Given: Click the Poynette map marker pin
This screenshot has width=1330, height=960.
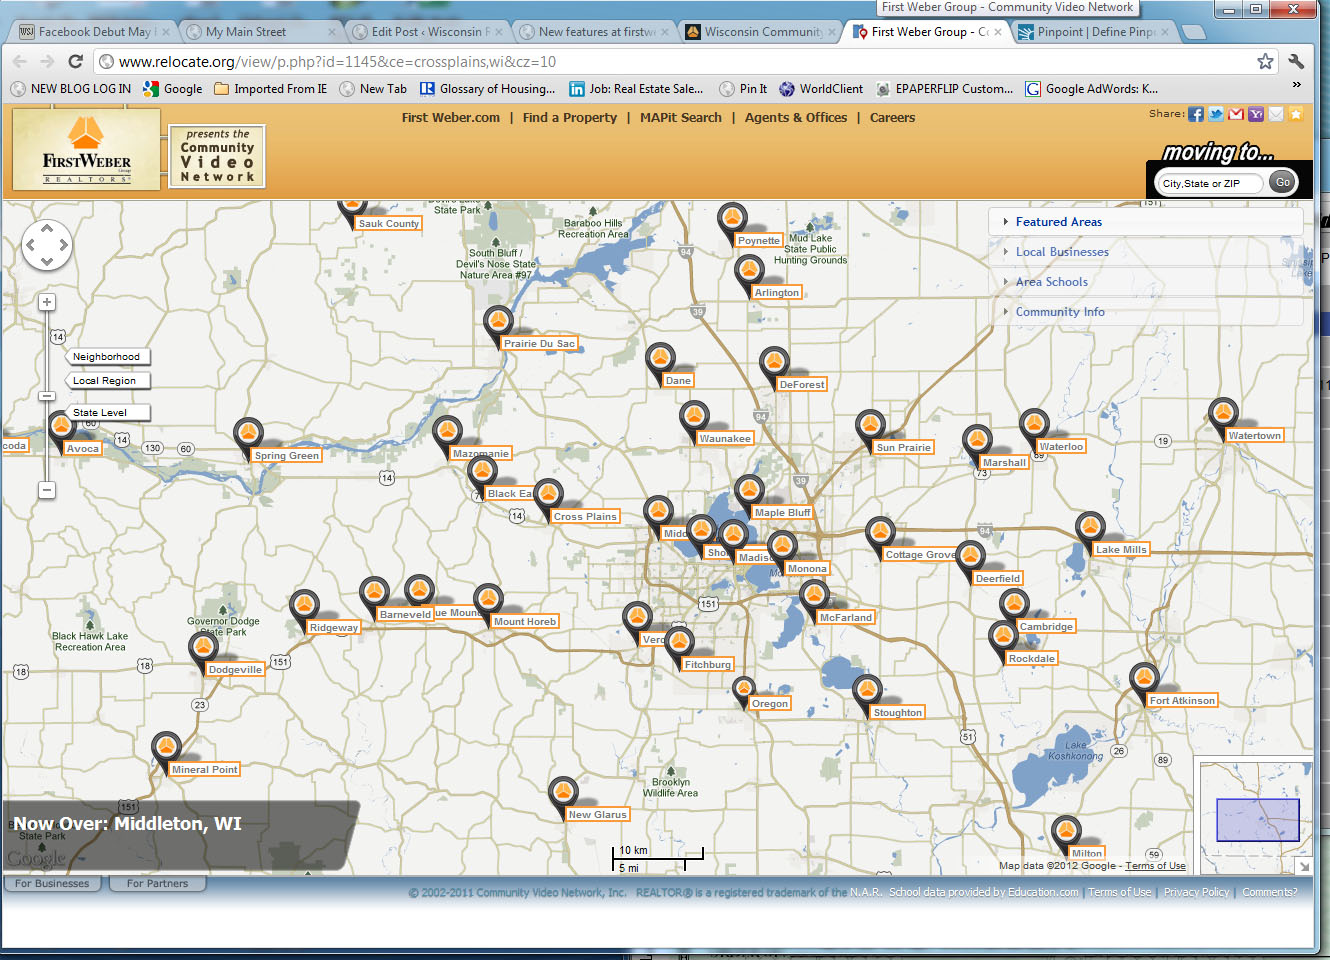Looking at the screenshot, I should coord(733,221).
